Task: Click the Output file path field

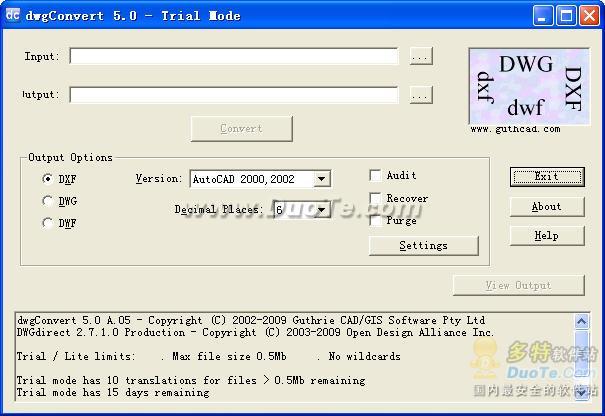Action: (234, 95)
